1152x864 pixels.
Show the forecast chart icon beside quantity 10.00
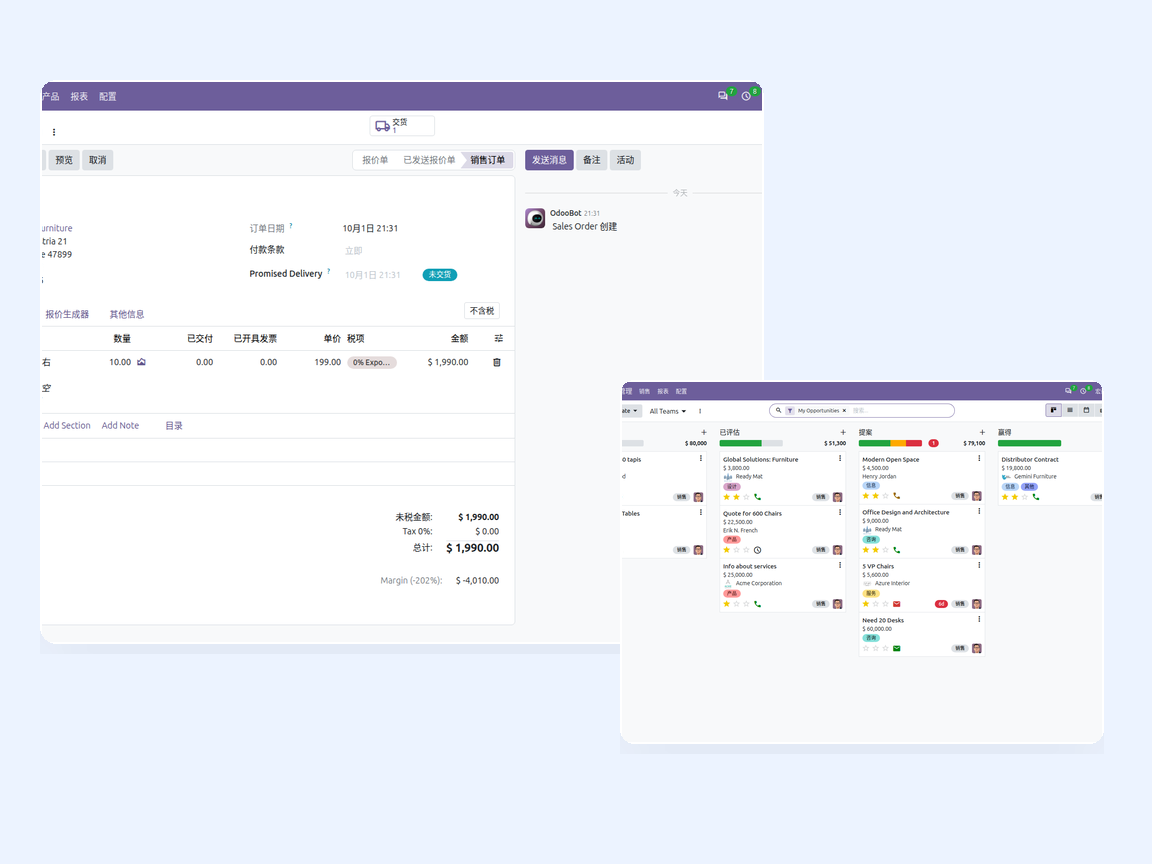(141, 362)
